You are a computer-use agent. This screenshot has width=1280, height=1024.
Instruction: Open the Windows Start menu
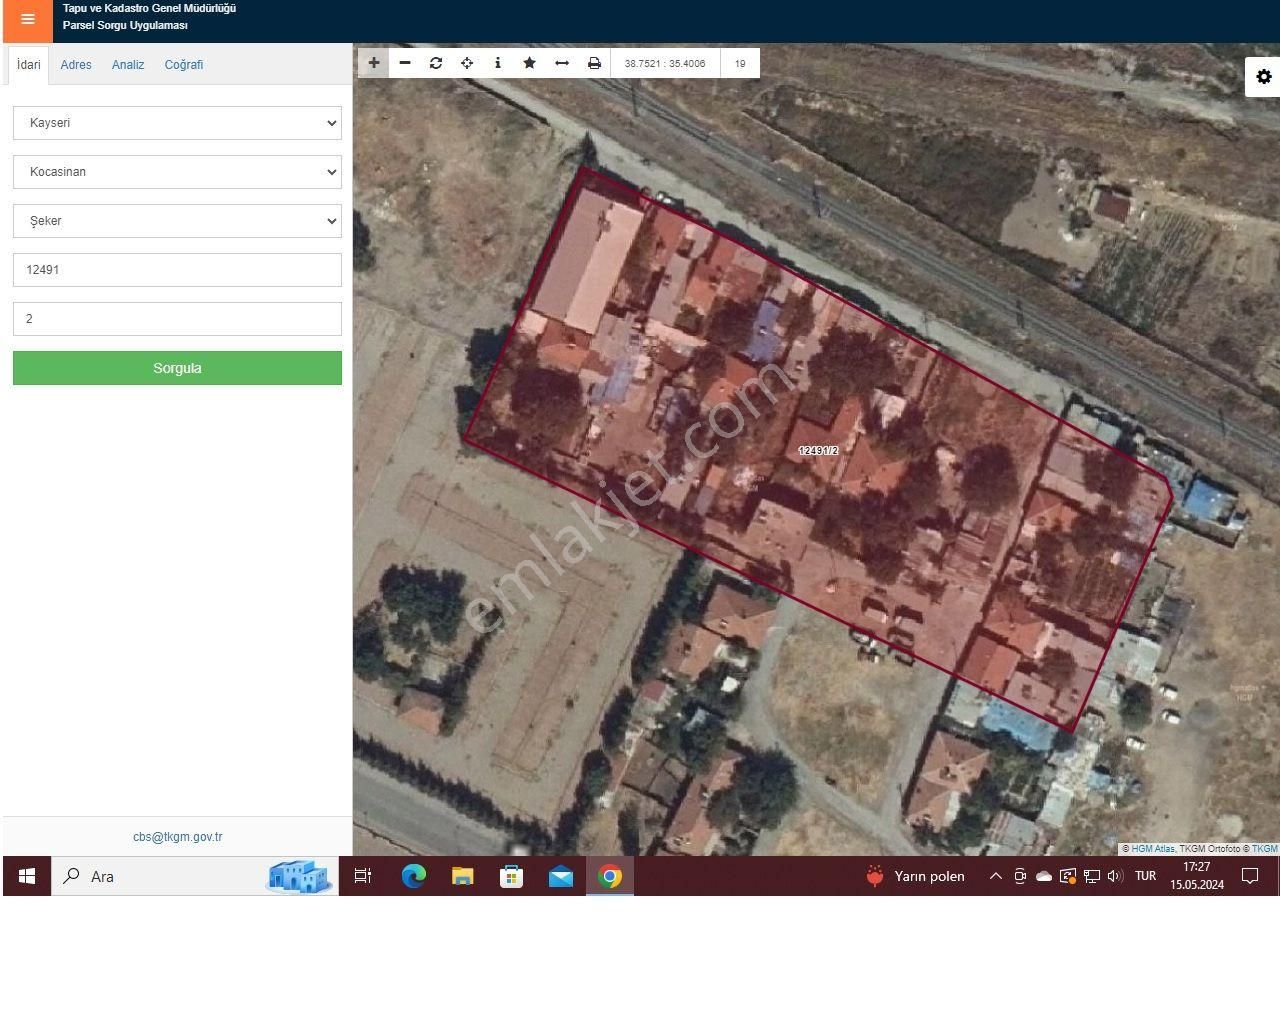point(27,876)
